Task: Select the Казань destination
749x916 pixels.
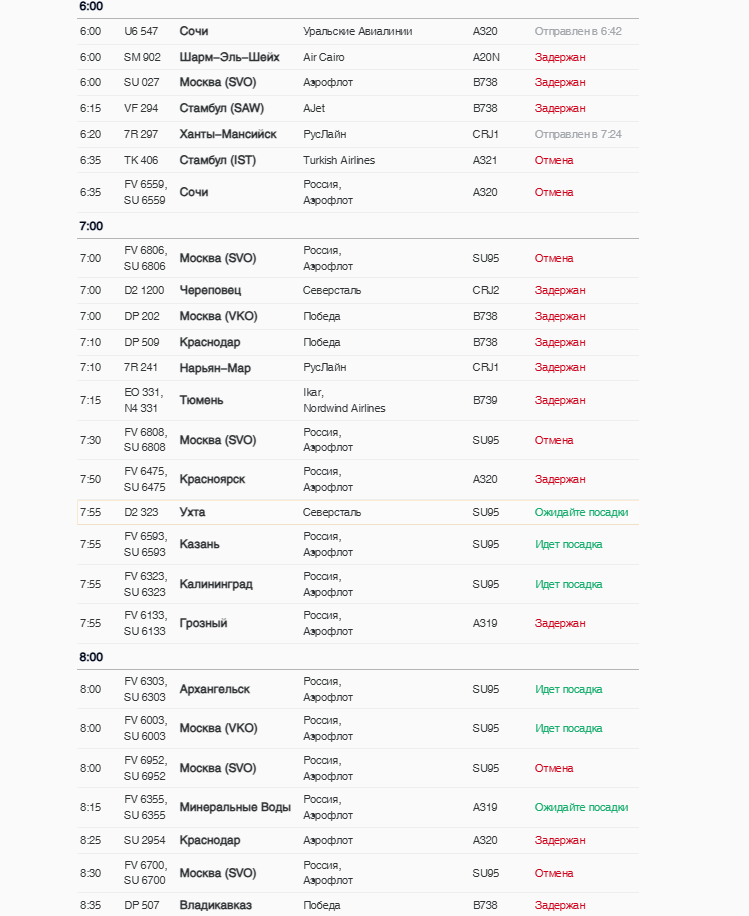Action: (x=199, y=544)
